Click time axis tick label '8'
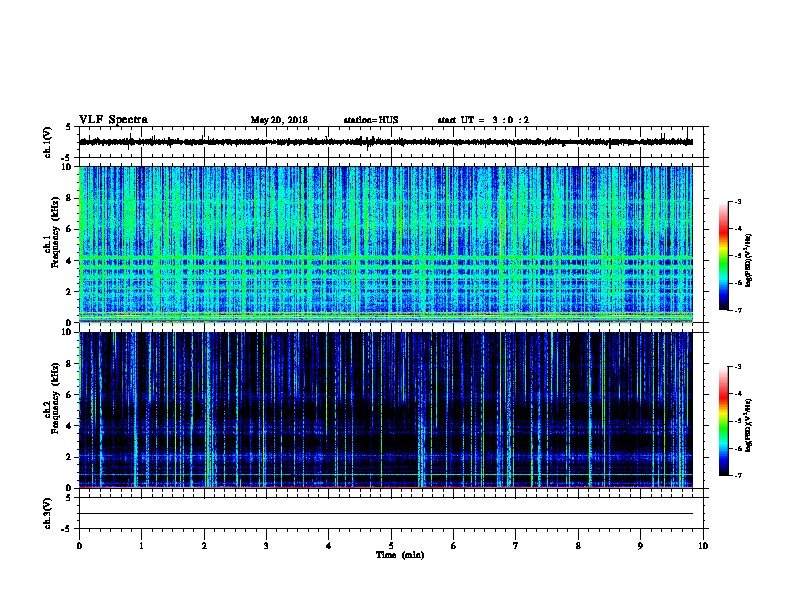The height and width of the screenshot is (612, 792). point(578,546)
